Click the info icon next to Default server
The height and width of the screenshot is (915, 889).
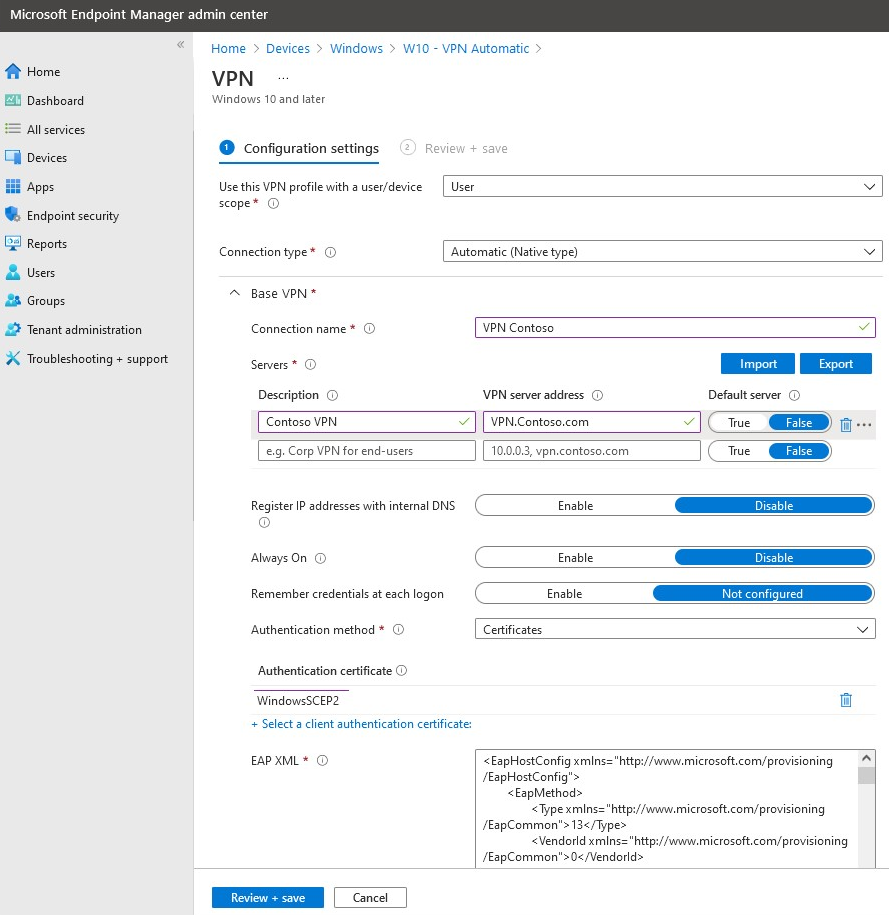[x=794, y=395]
